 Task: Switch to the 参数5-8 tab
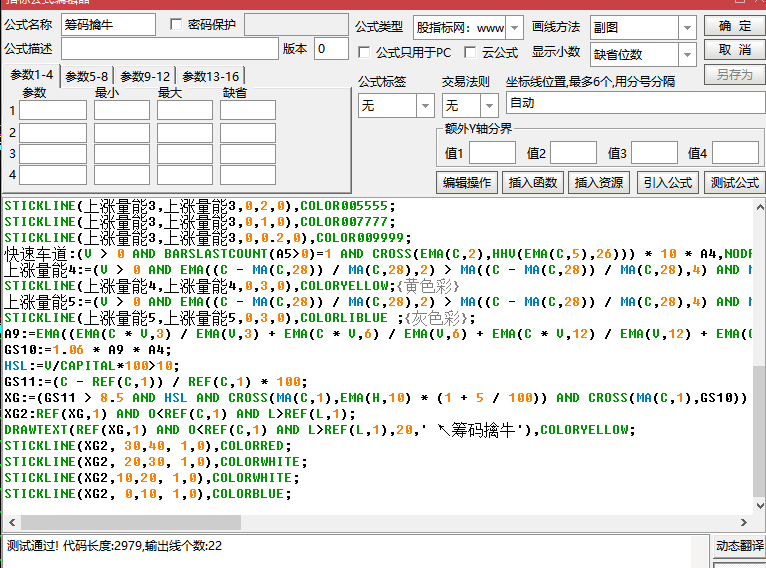pyautogui.click(x=86, y=77)
